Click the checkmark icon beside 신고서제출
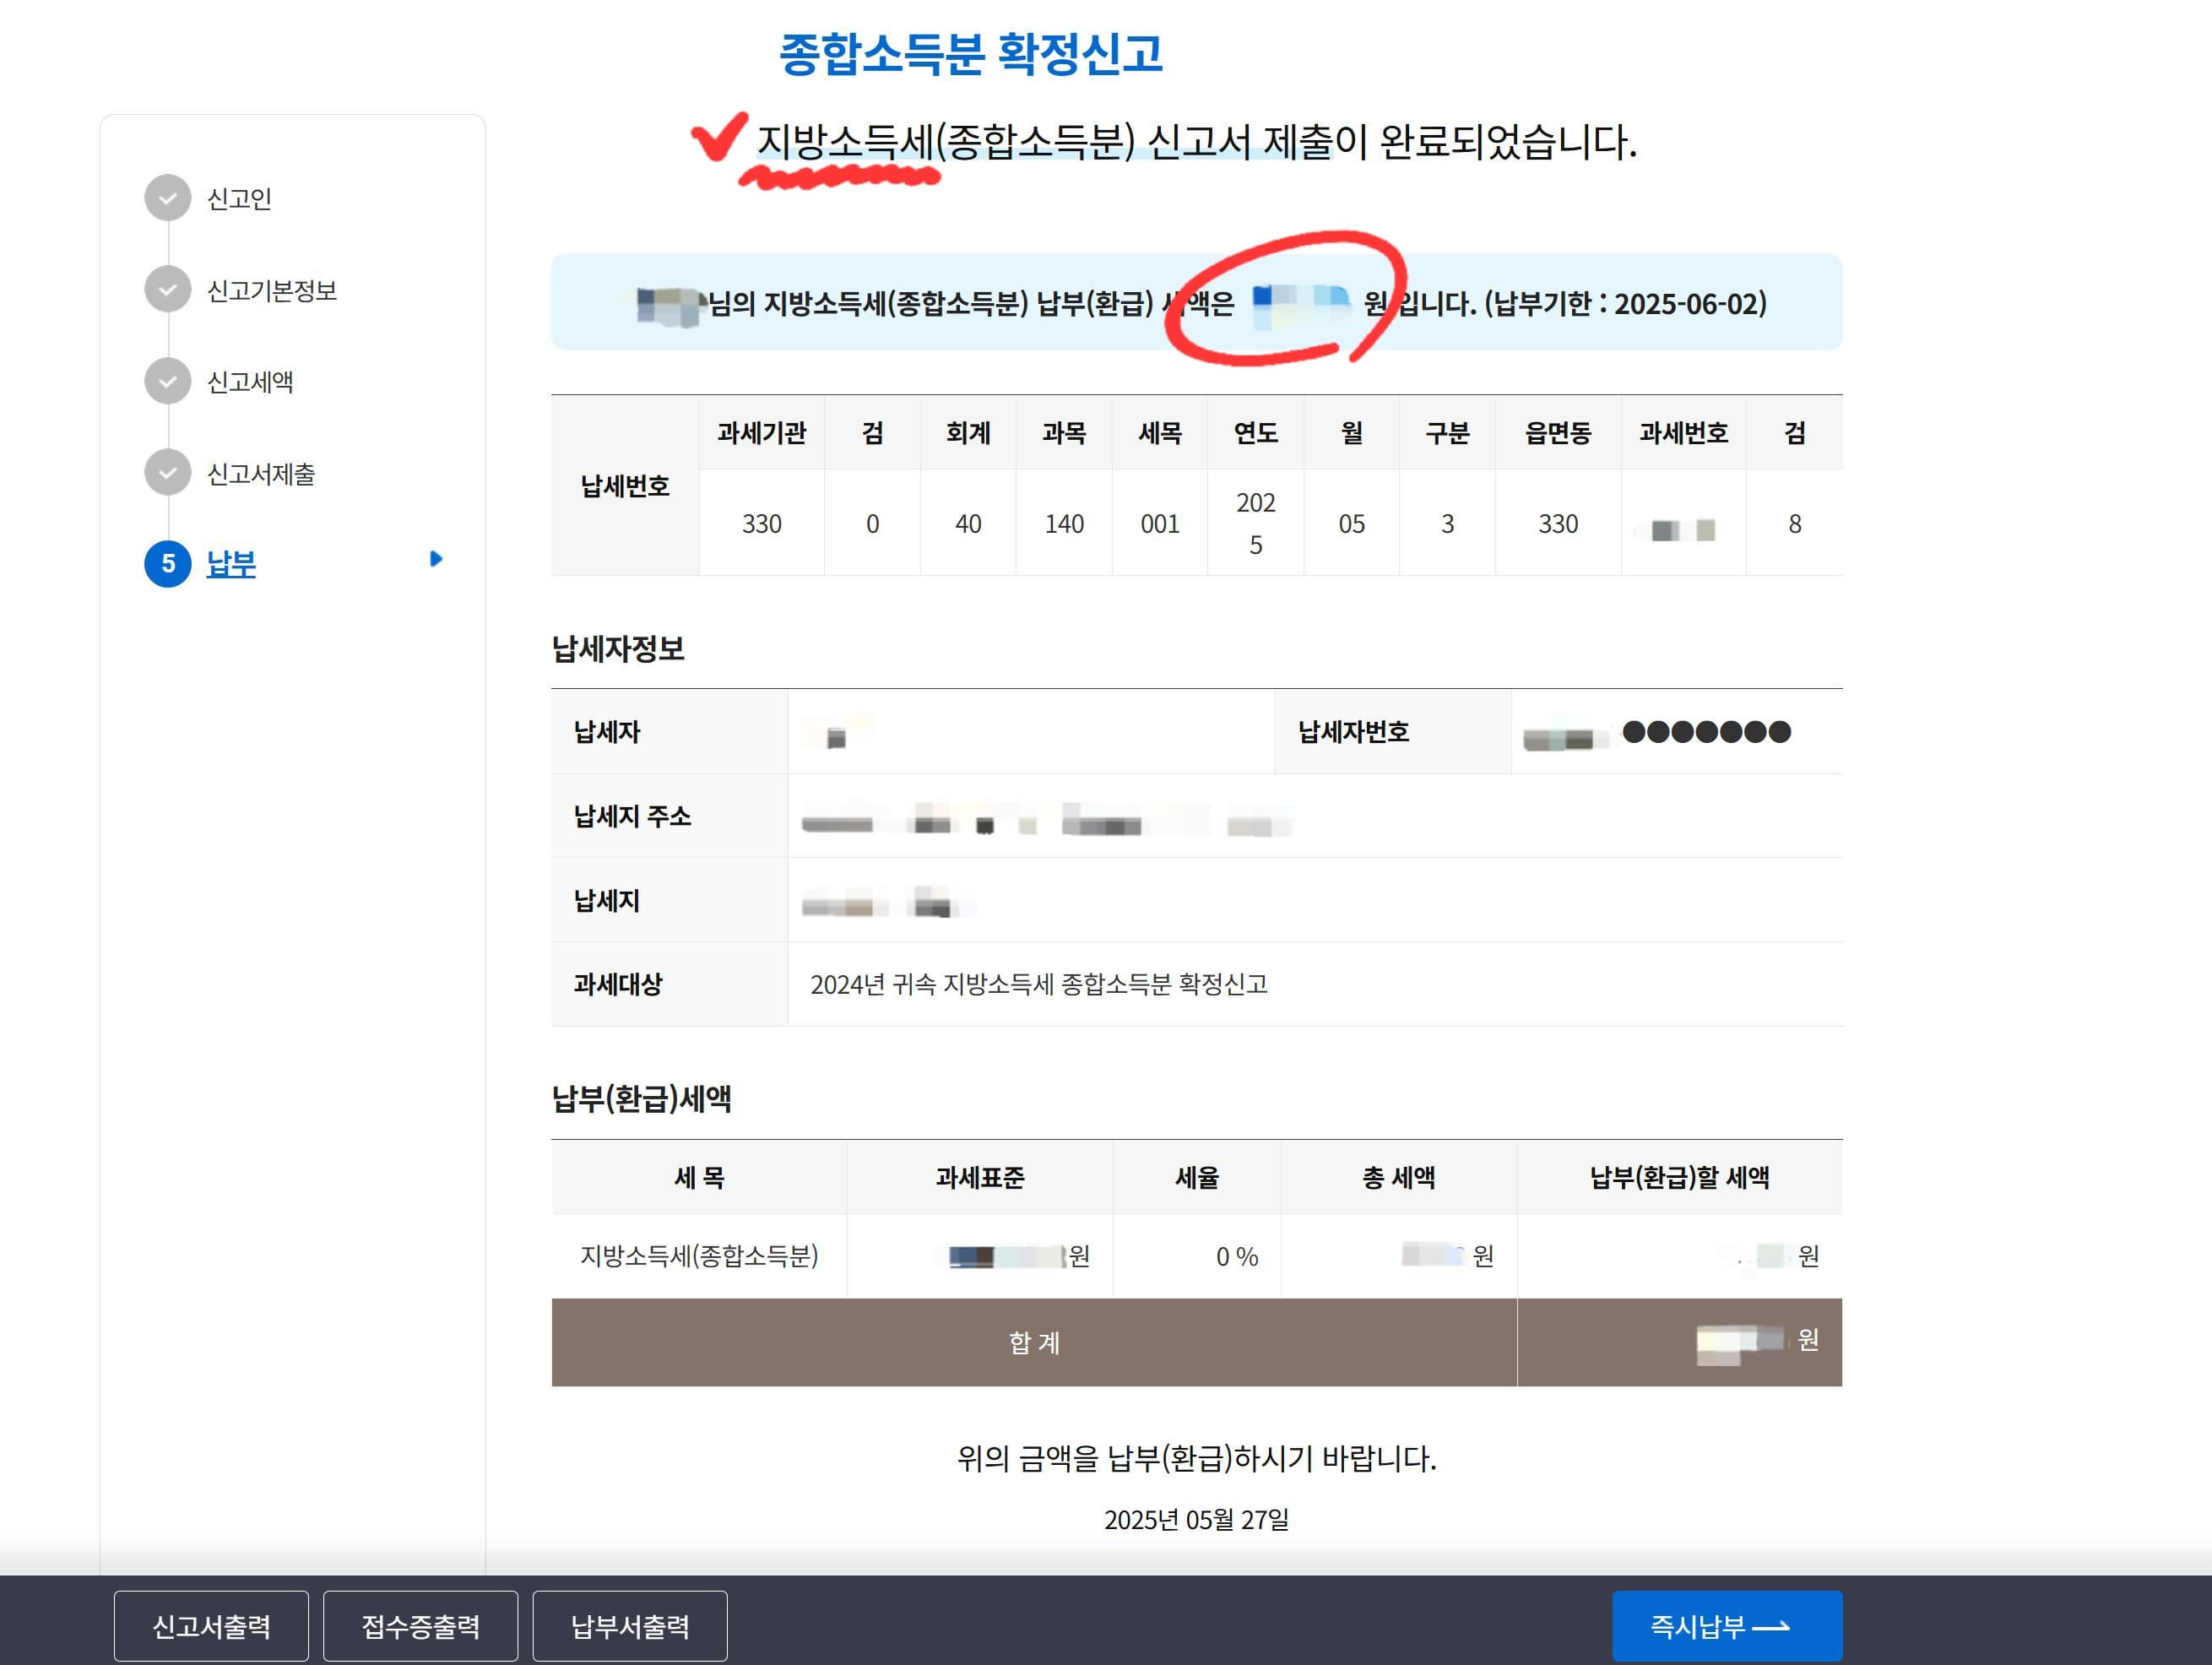Viewport: 2212px width, 1665px height. 167,473
